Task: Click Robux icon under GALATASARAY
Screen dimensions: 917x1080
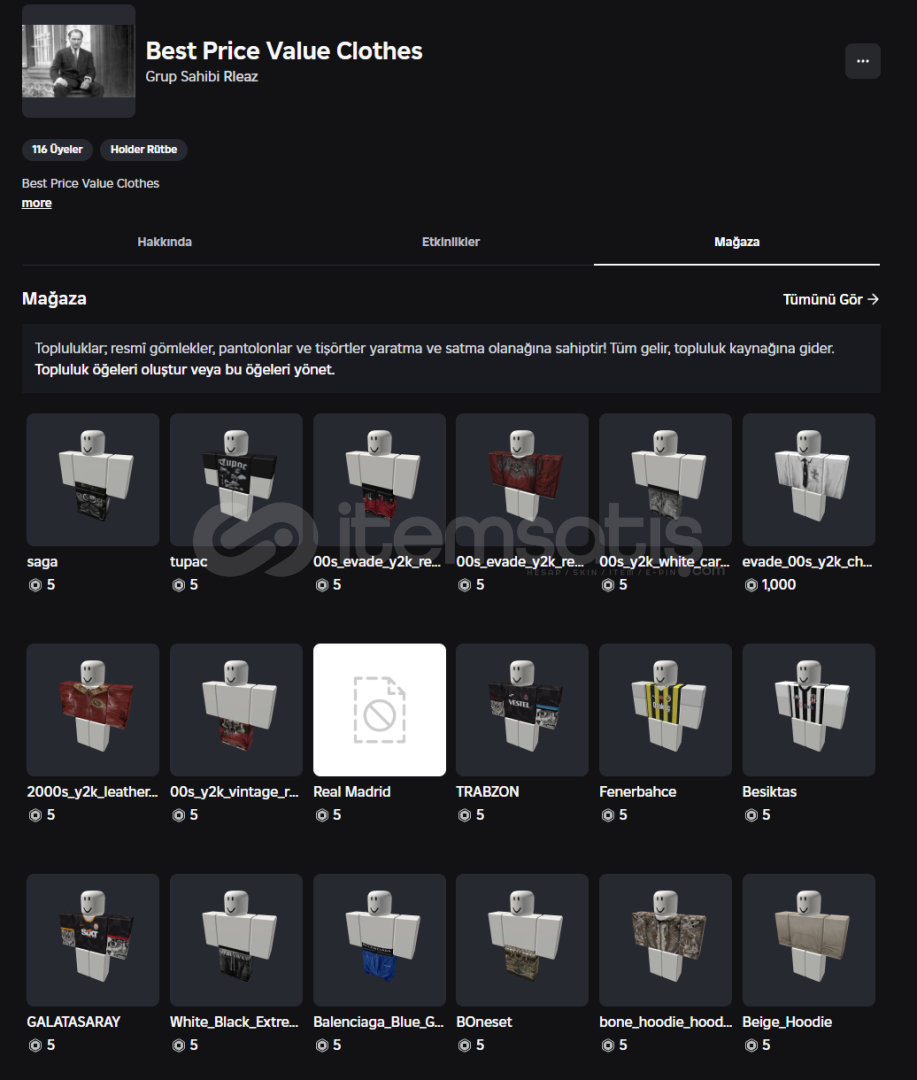Action: (35, 1046)
